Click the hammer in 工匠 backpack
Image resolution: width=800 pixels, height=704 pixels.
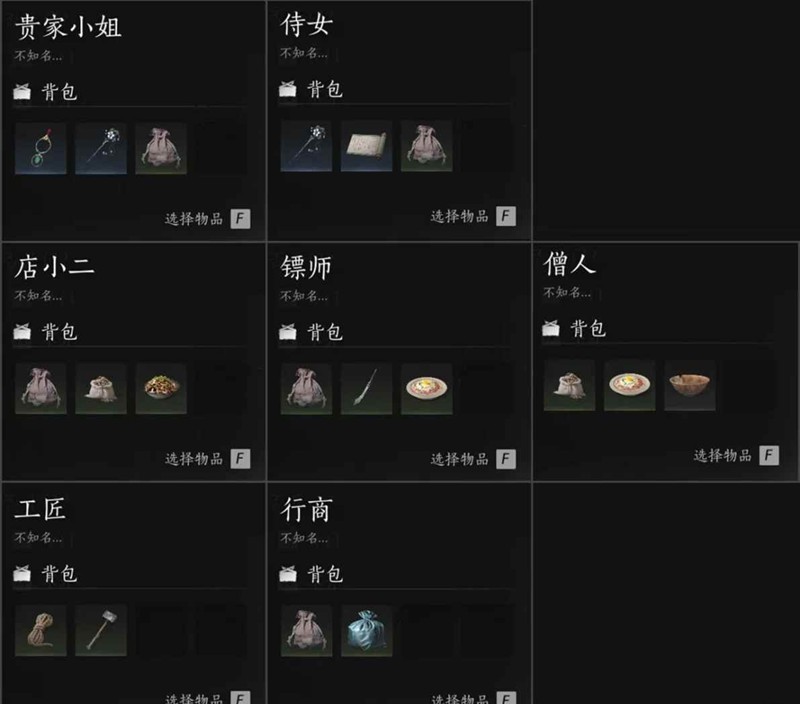101,631
